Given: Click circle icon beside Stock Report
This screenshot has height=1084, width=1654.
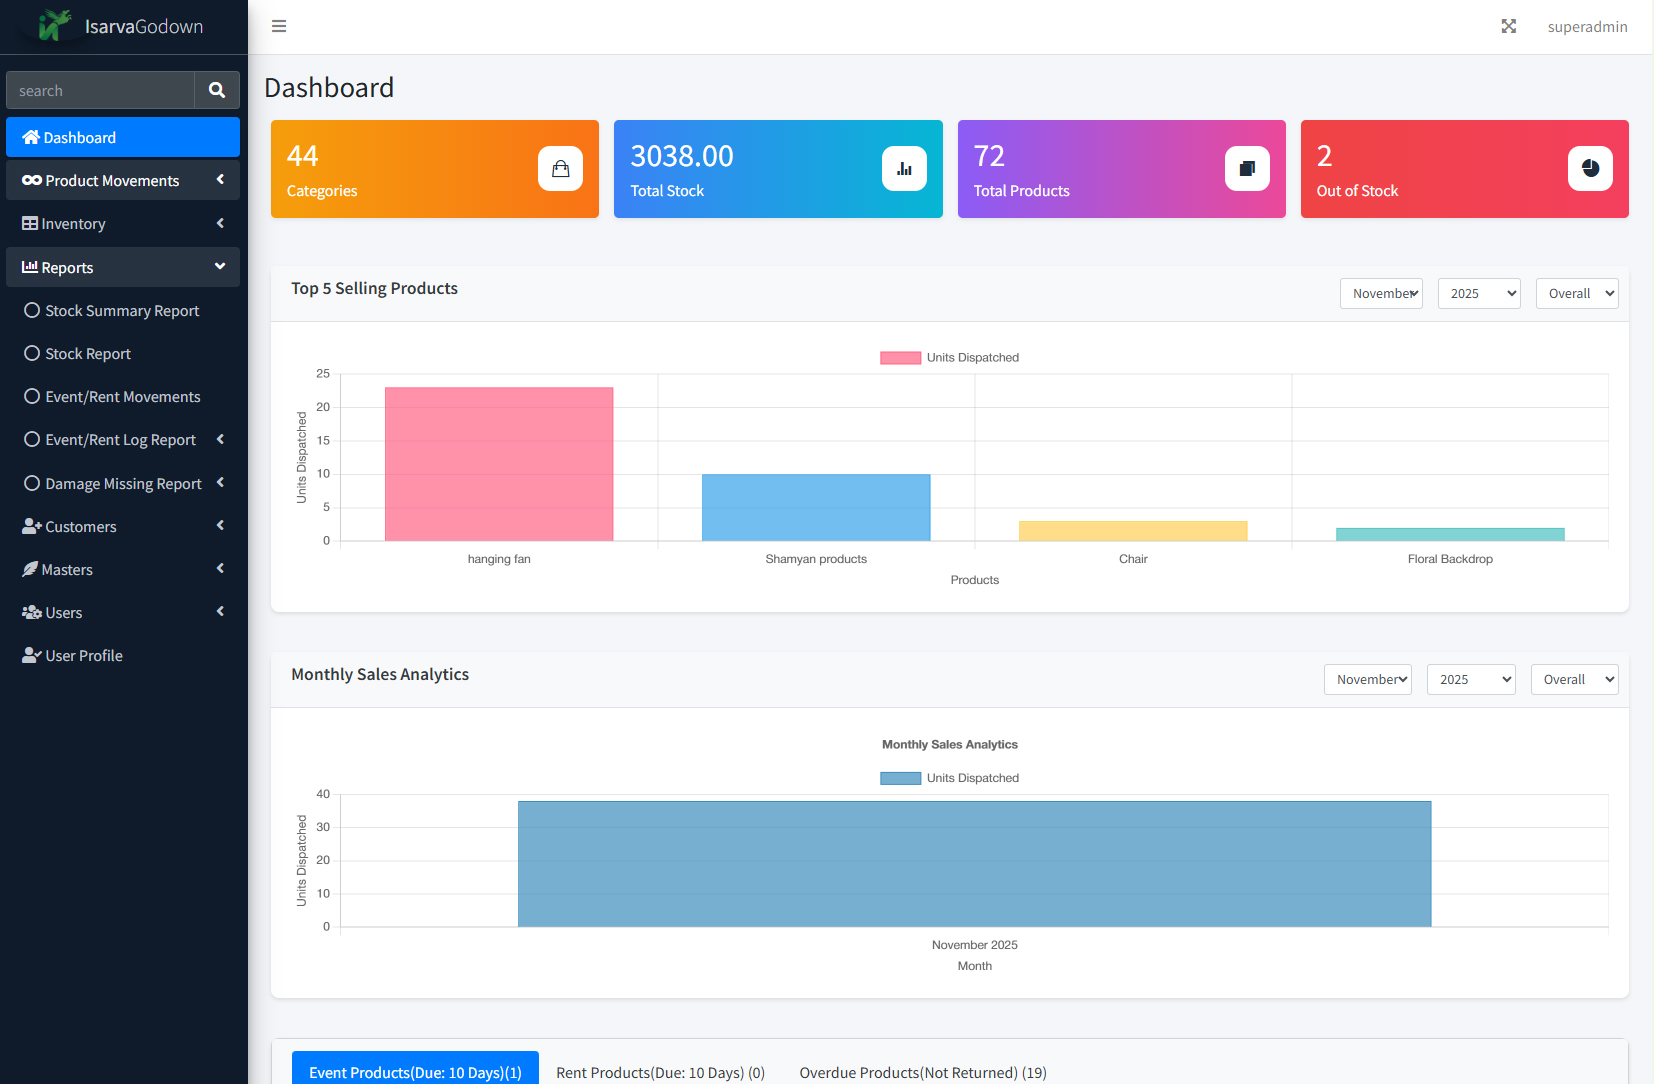Looking at the screenshot, I should [32, 353].
